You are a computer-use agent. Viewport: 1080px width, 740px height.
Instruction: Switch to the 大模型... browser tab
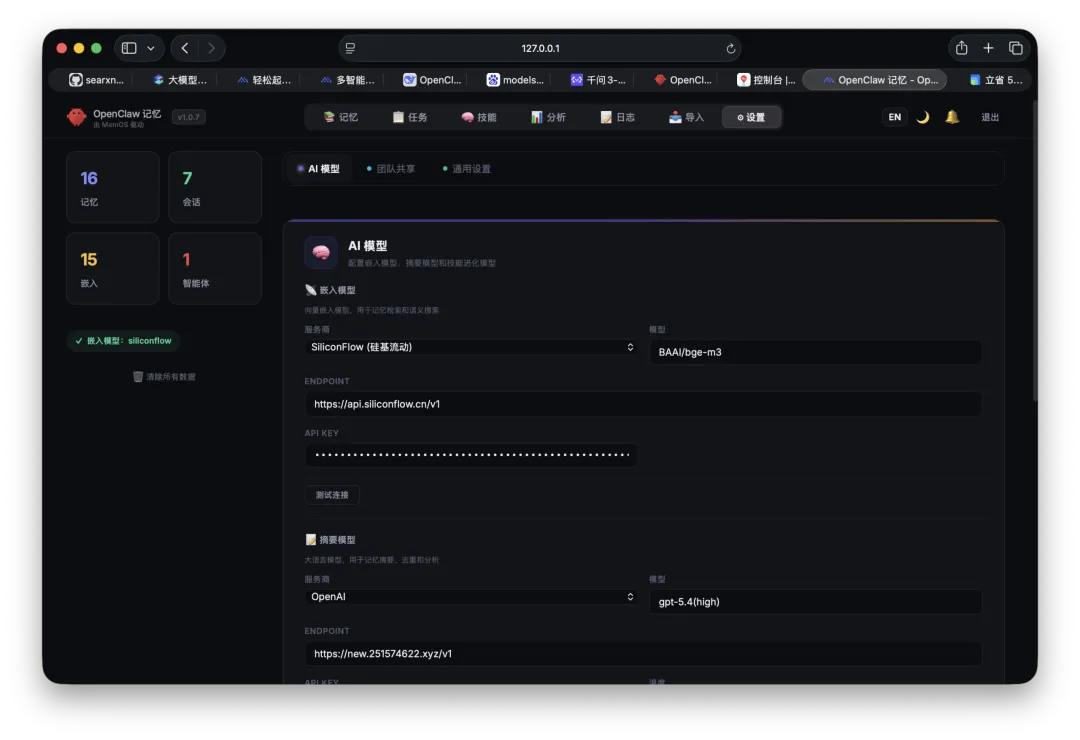(180, 80)
